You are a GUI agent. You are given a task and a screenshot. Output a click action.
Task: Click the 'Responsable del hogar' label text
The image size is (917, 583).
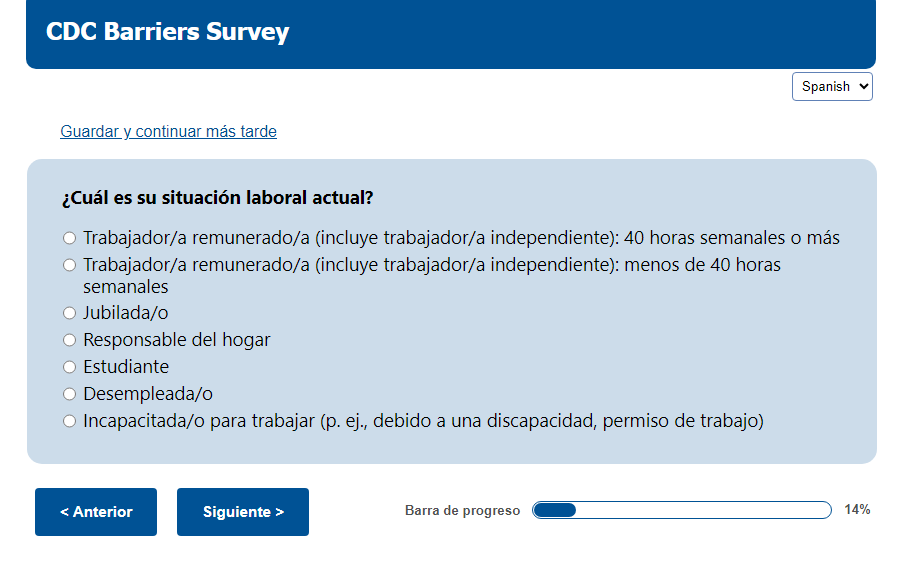coord(177,340)
